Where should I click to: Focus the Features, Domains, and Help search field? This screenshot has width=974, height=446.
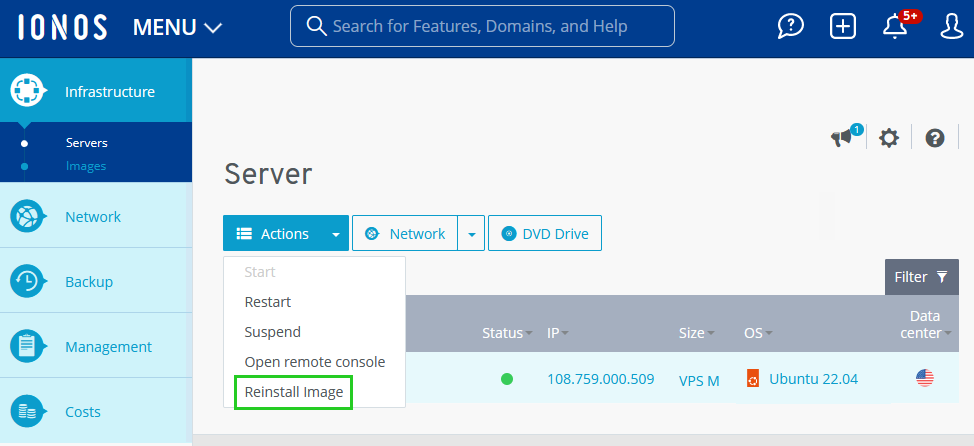(495, 27)
